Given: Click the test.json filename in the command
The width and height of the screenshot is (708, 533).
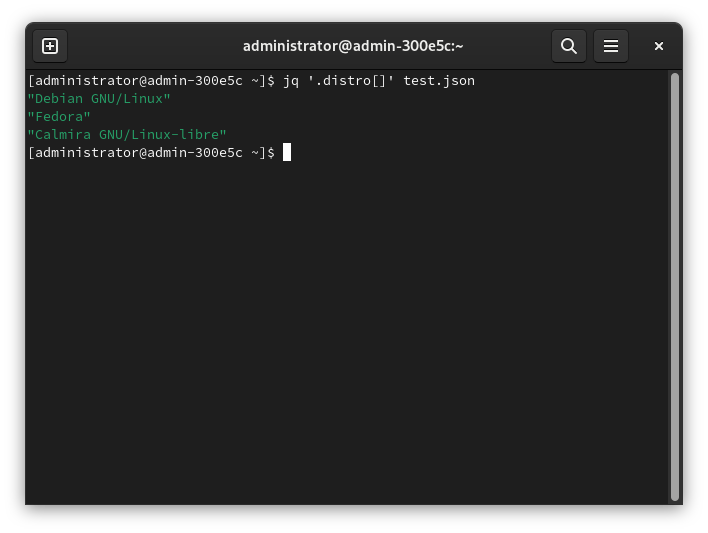Looking at the screenshot, I should 439,81.
